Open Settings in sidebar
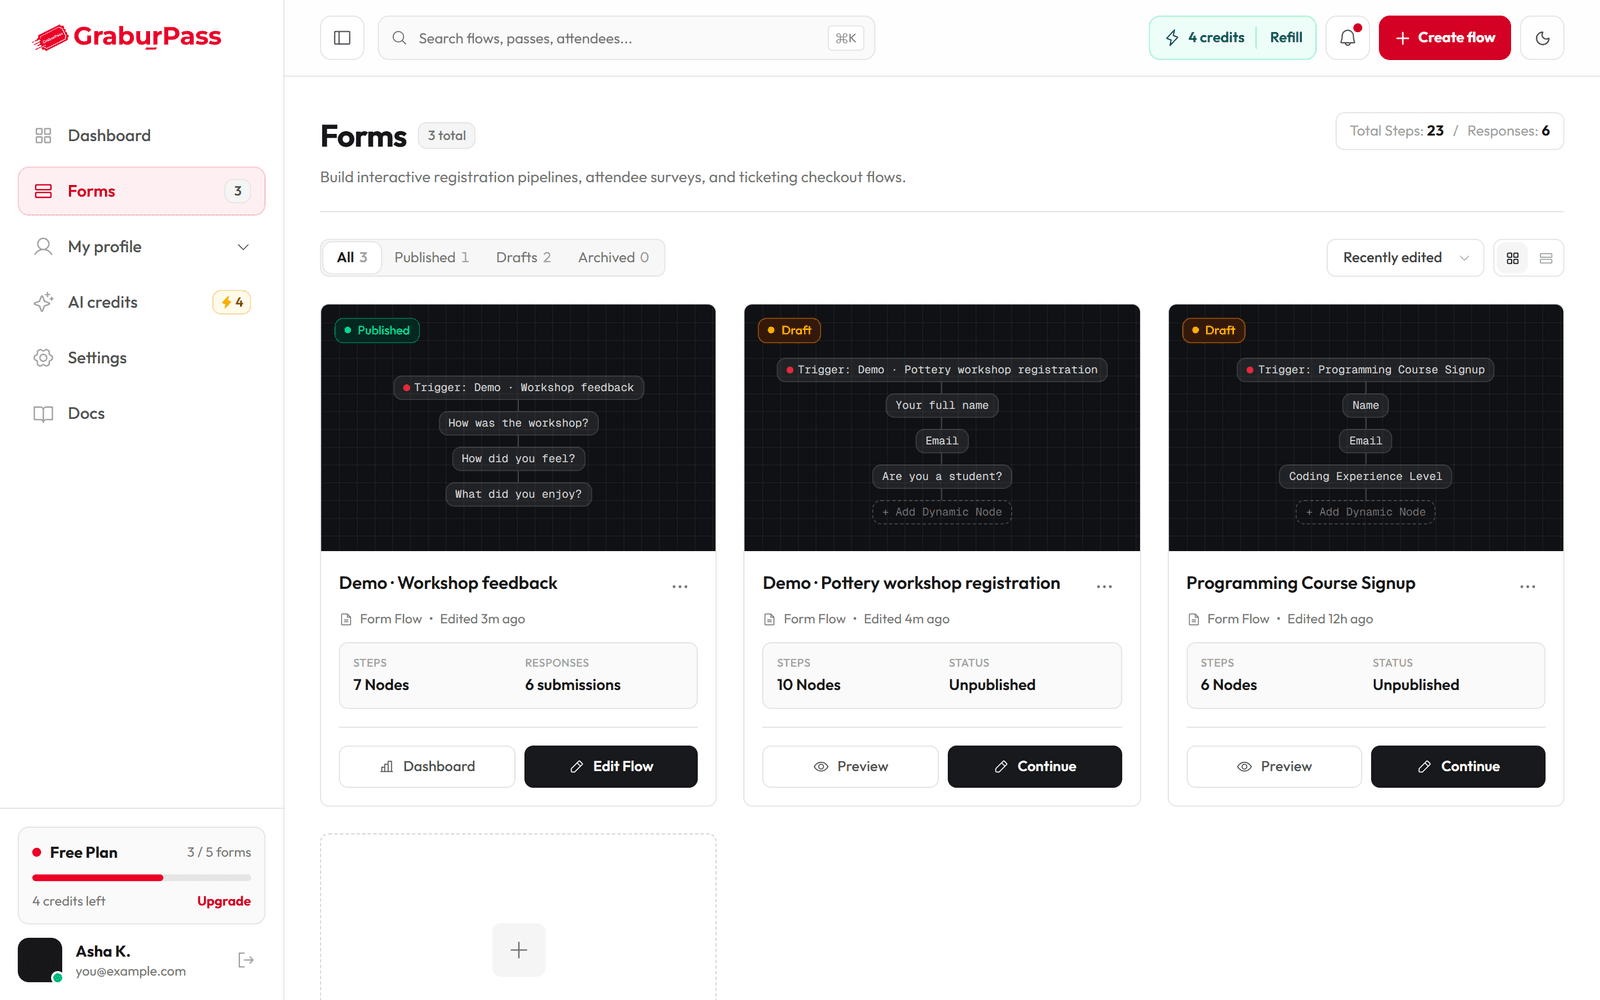This screenshot has height=1000, width=1600. tap(141, 358)
